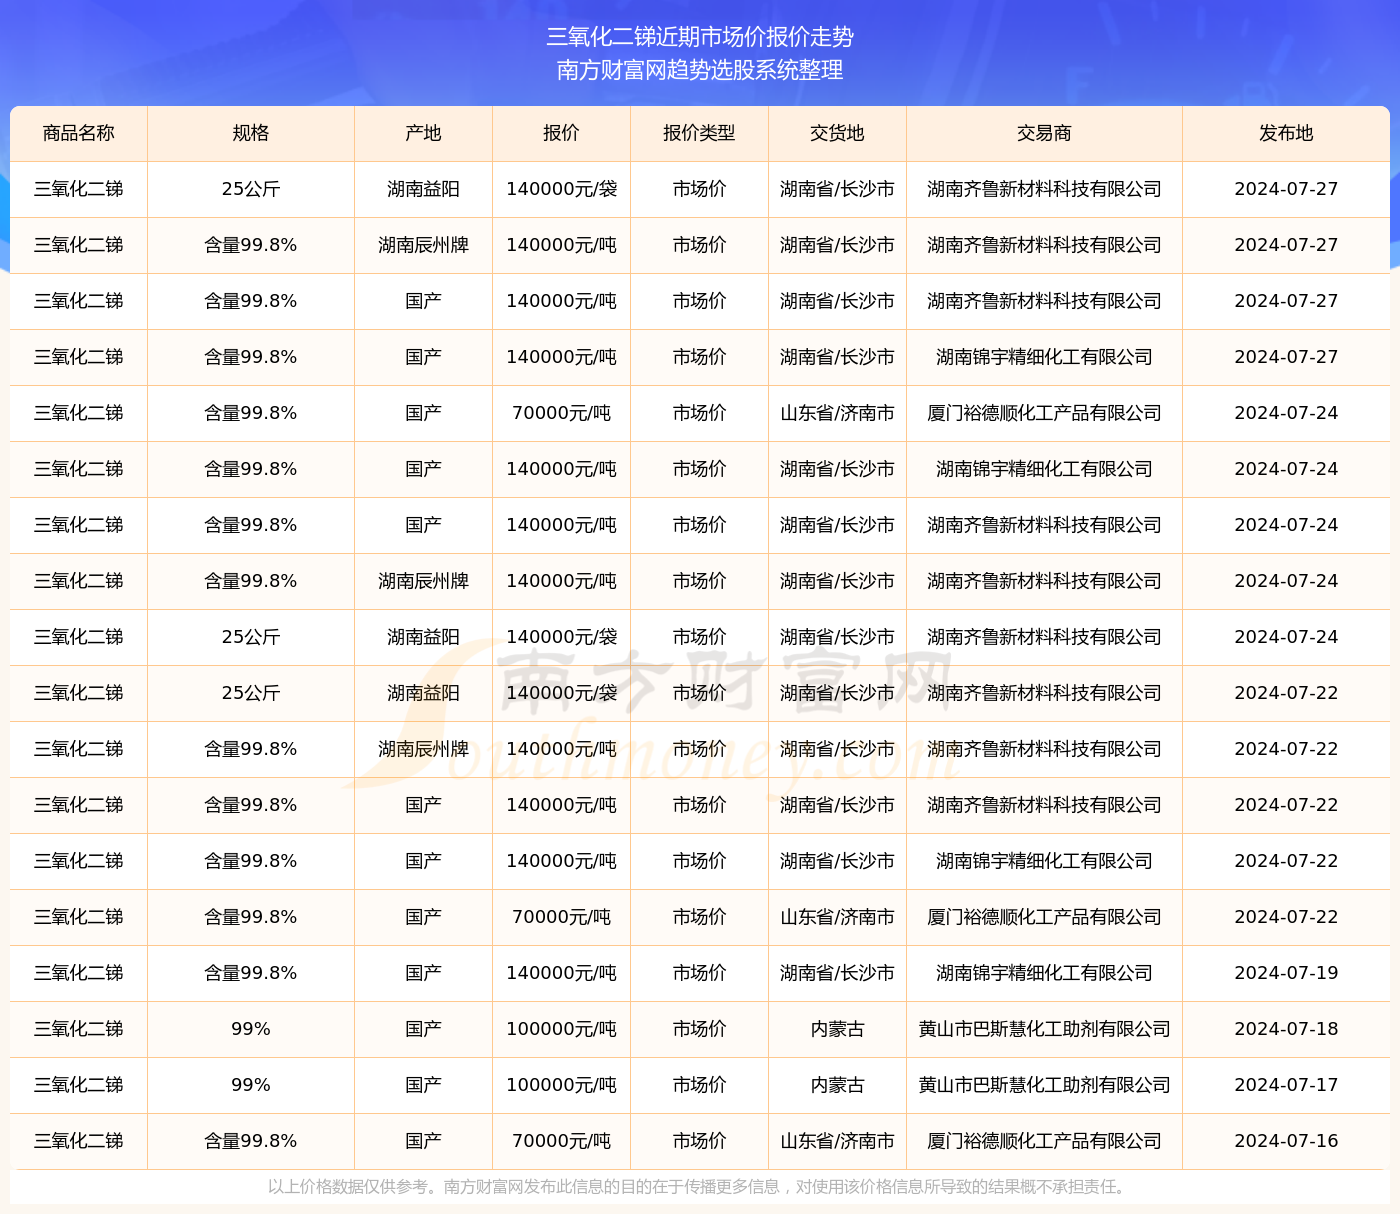Screen dimensions: 1400x1214
Task: Click 湖南益阳 in the 2024-07-27 row
Action: [x=423, y=189]
